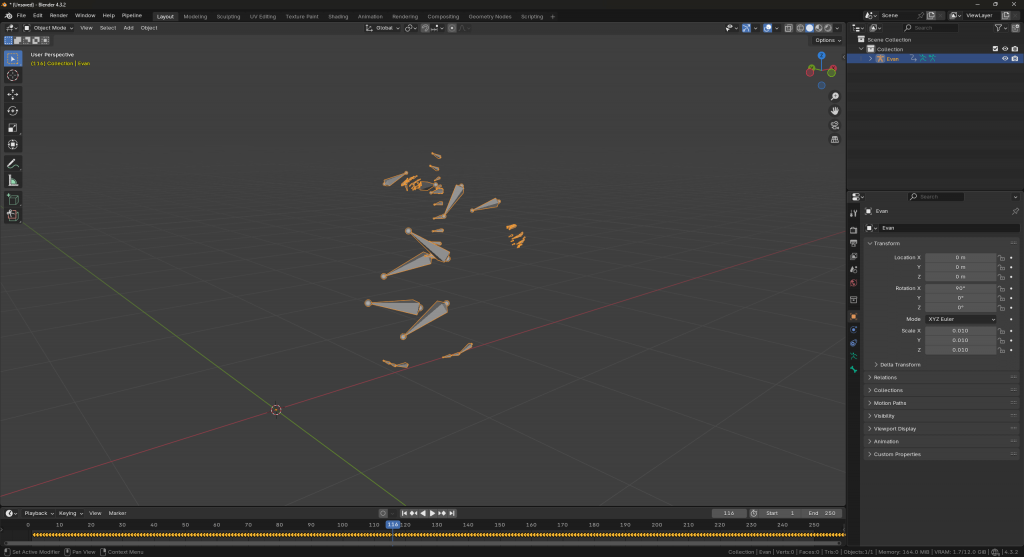Switch to Geometry Nodes workspace tab
The height and width of the screenshot is (557, 1024).
click(490, 16)
